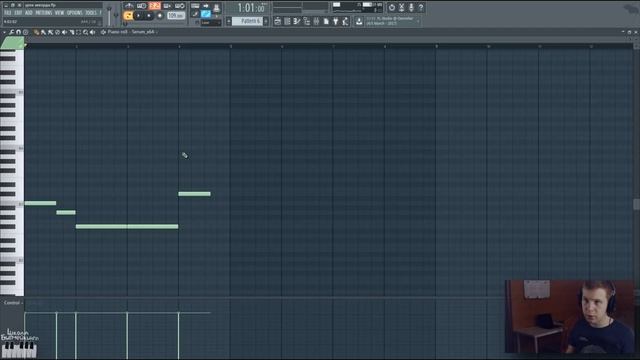Select the highest note in the grid
This screenshot has width=640, height=360.
tap(194, 194)
